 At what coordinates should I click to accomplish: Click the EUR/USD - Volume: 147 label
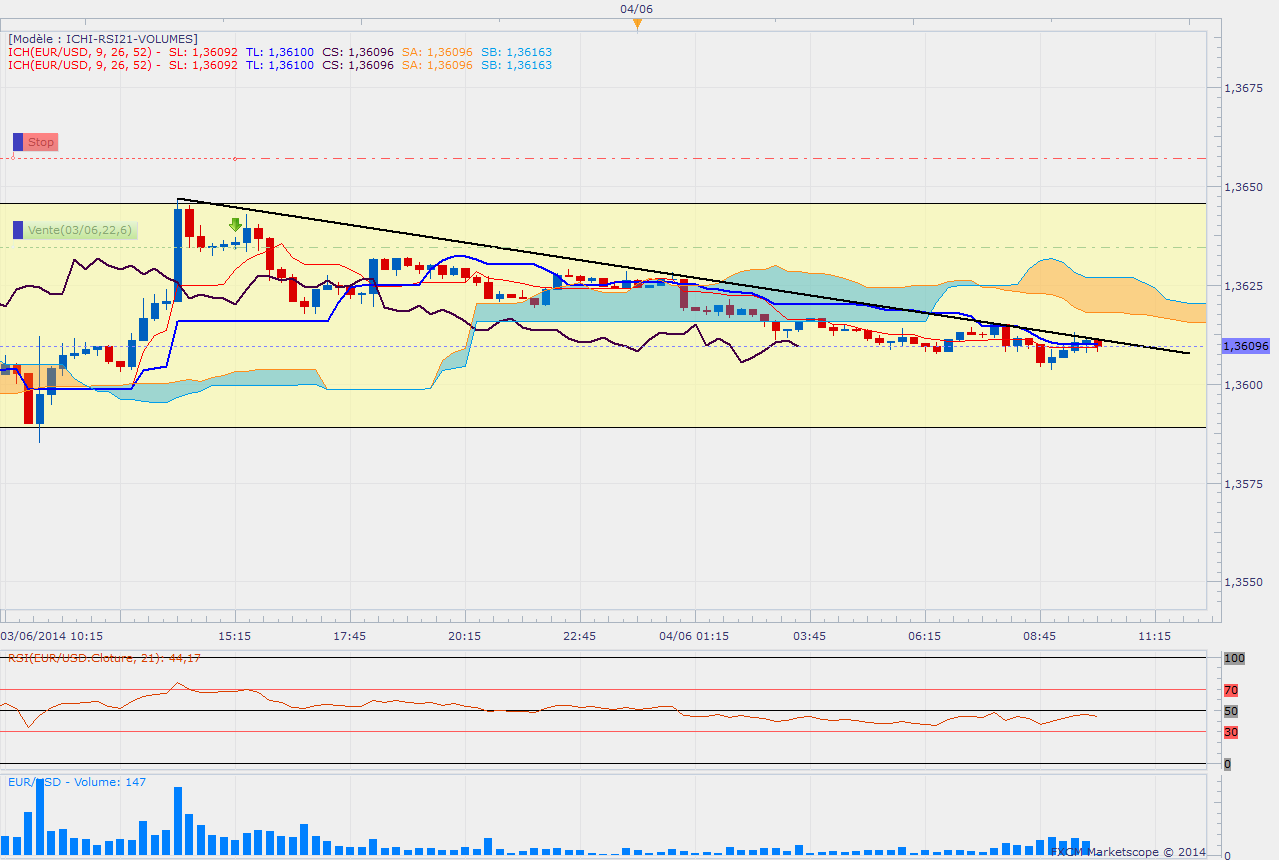[x=77, y=782]
